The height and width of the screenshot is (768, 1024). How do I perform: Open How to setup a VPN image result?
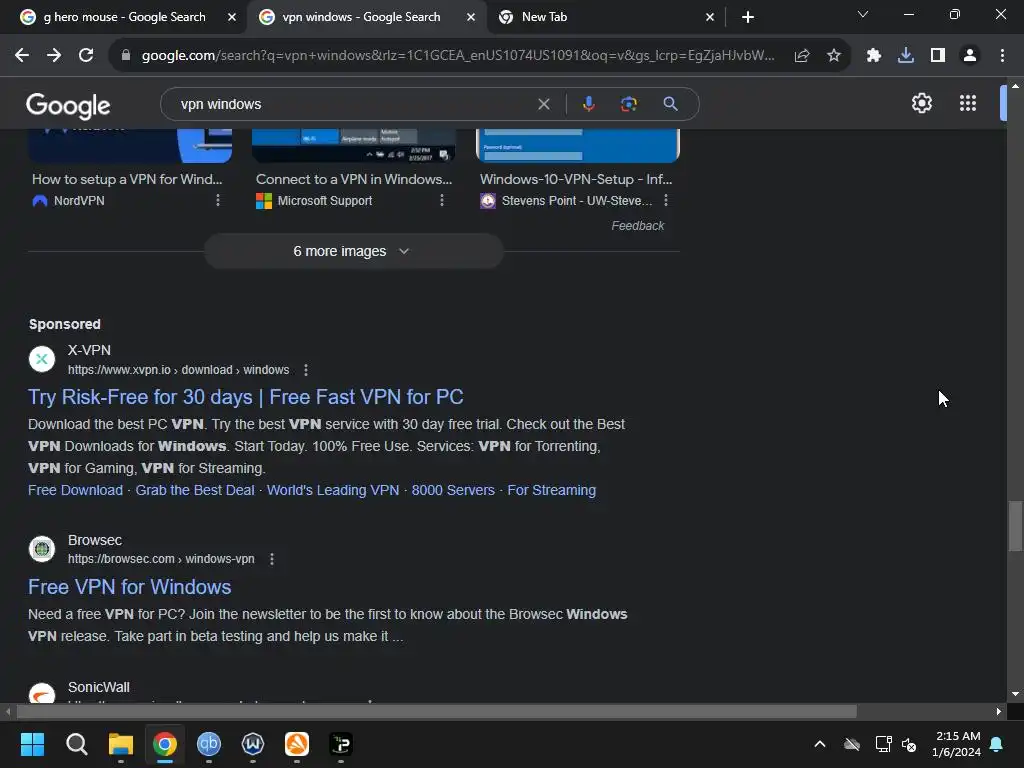[x=127, y=179]
